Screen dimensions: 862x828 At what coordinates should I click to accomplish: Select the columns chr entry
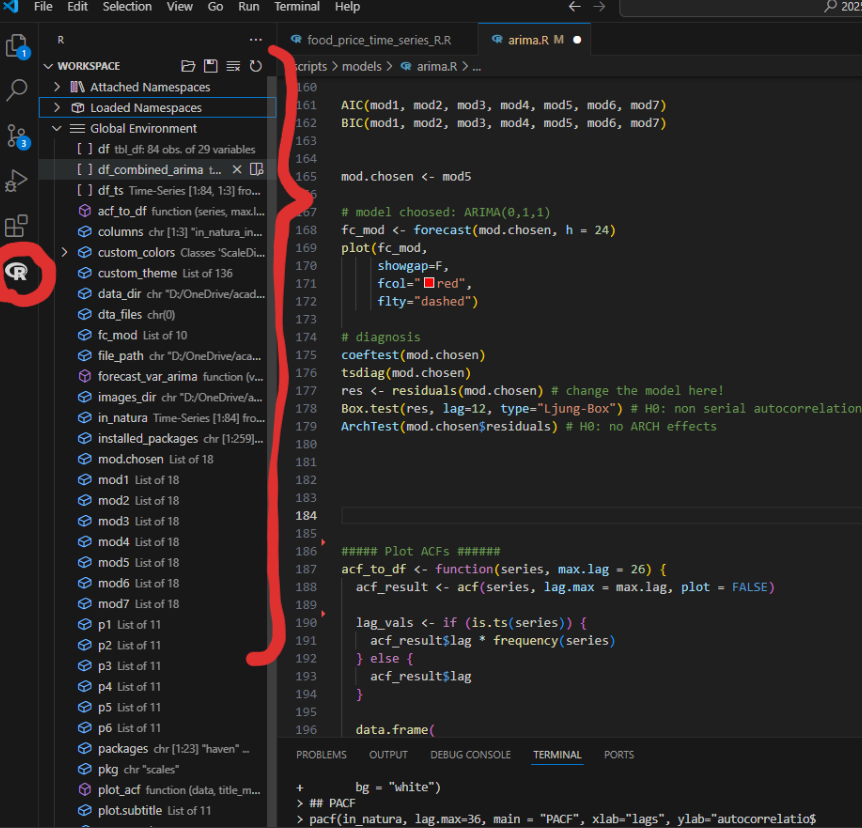coord(159,232)
